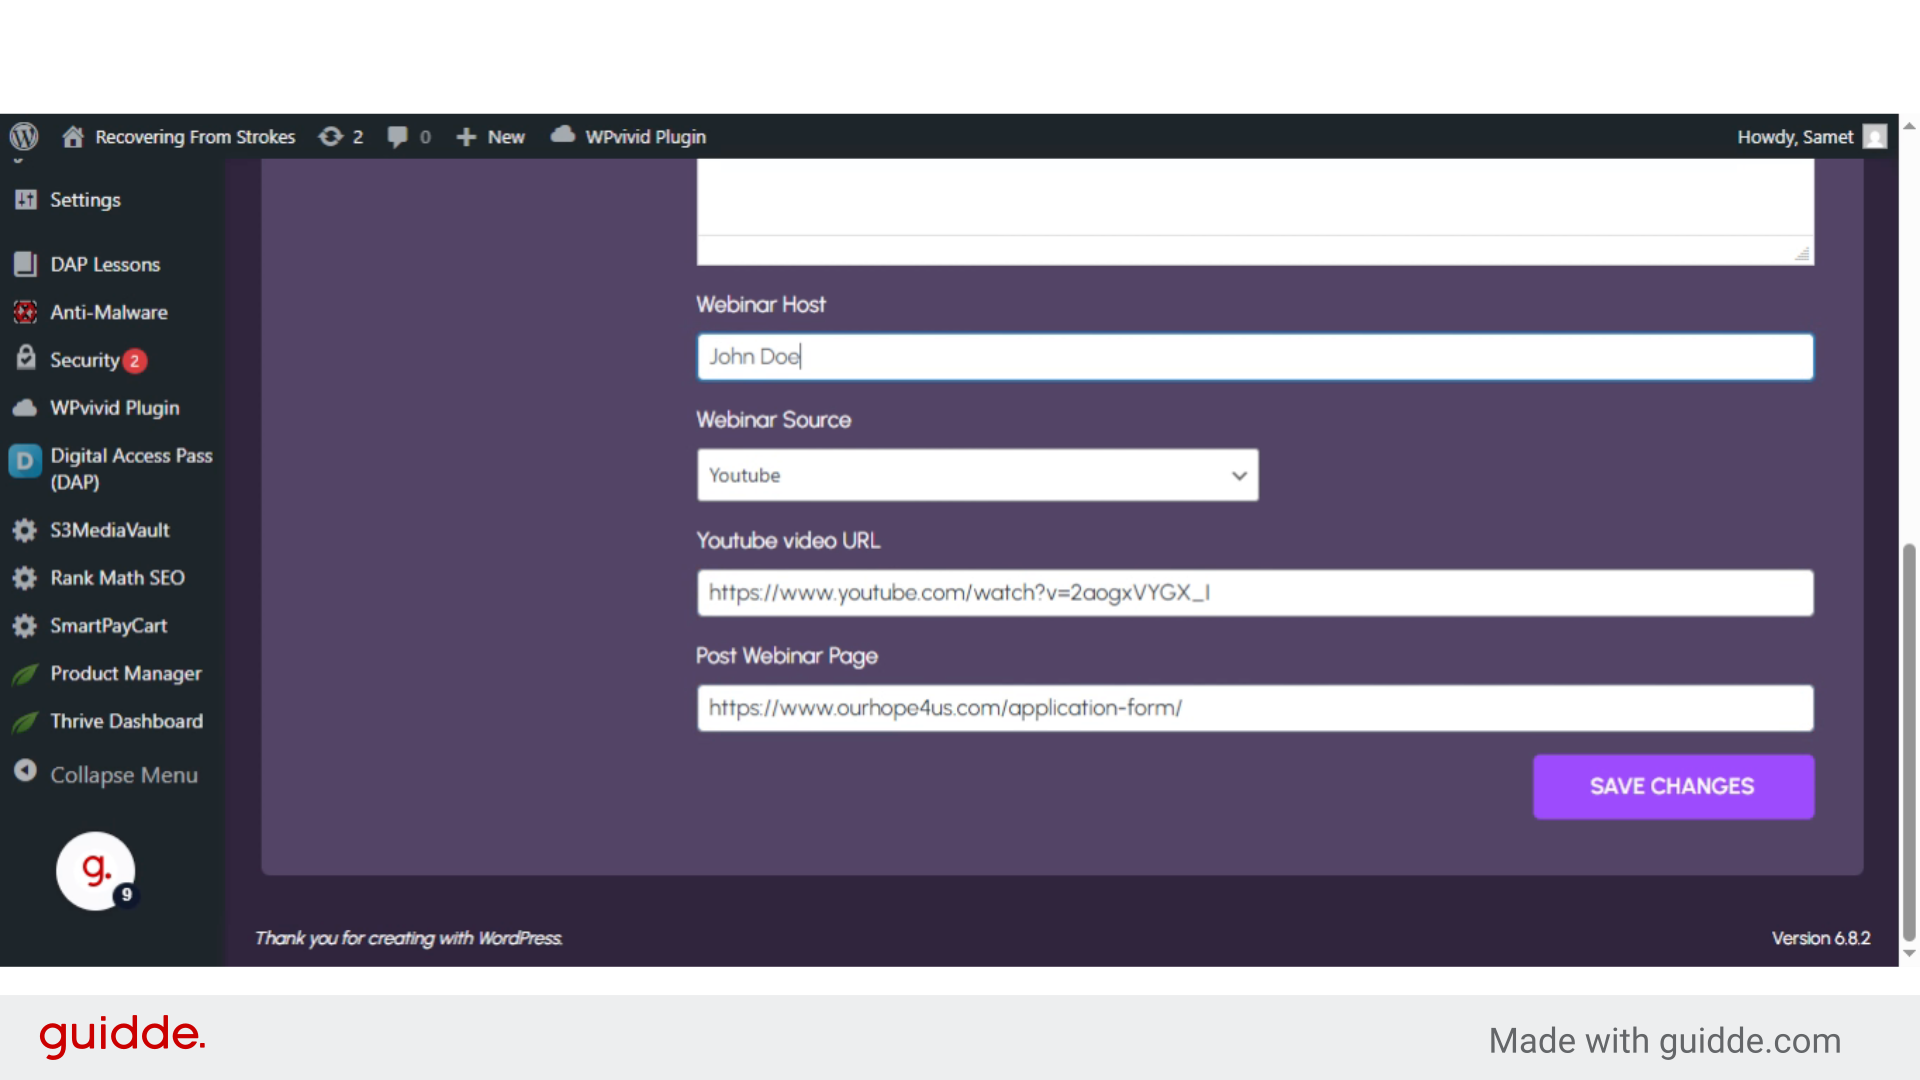Open S3MediaVault menu item
Viewport: 1920px width, 1080px height.
(110, 530)
